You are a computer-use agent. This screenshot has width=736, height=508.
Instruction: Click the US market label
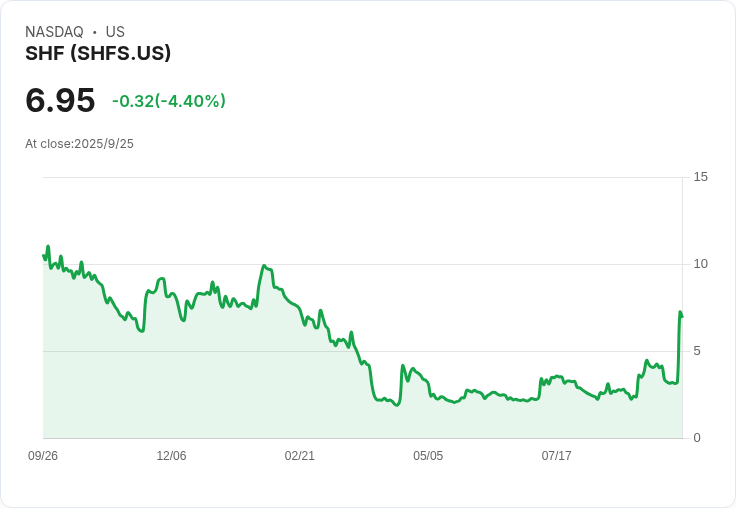coord(115,31)
